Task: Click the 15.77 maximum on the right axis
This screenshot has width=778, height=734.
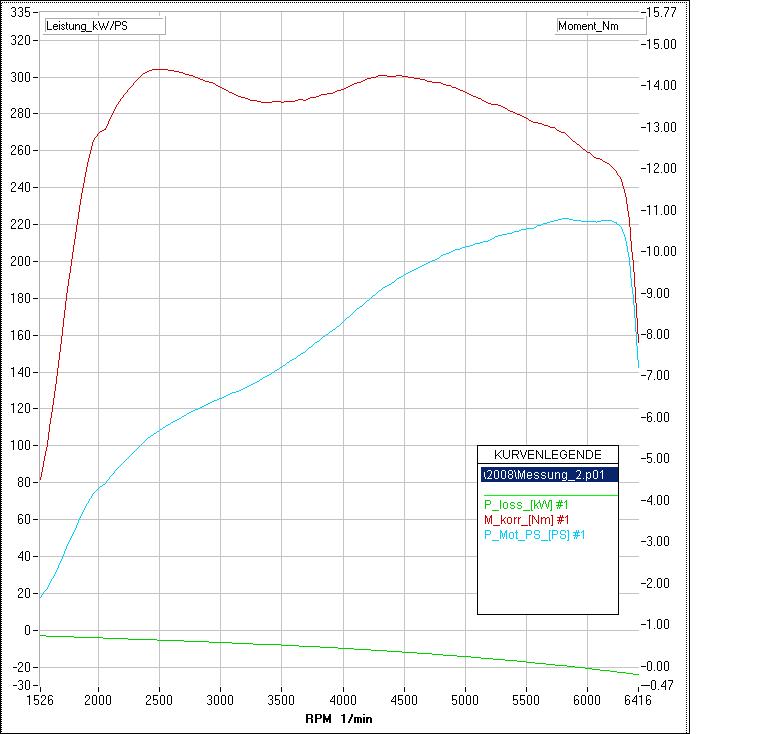Action: click(662, 12)
